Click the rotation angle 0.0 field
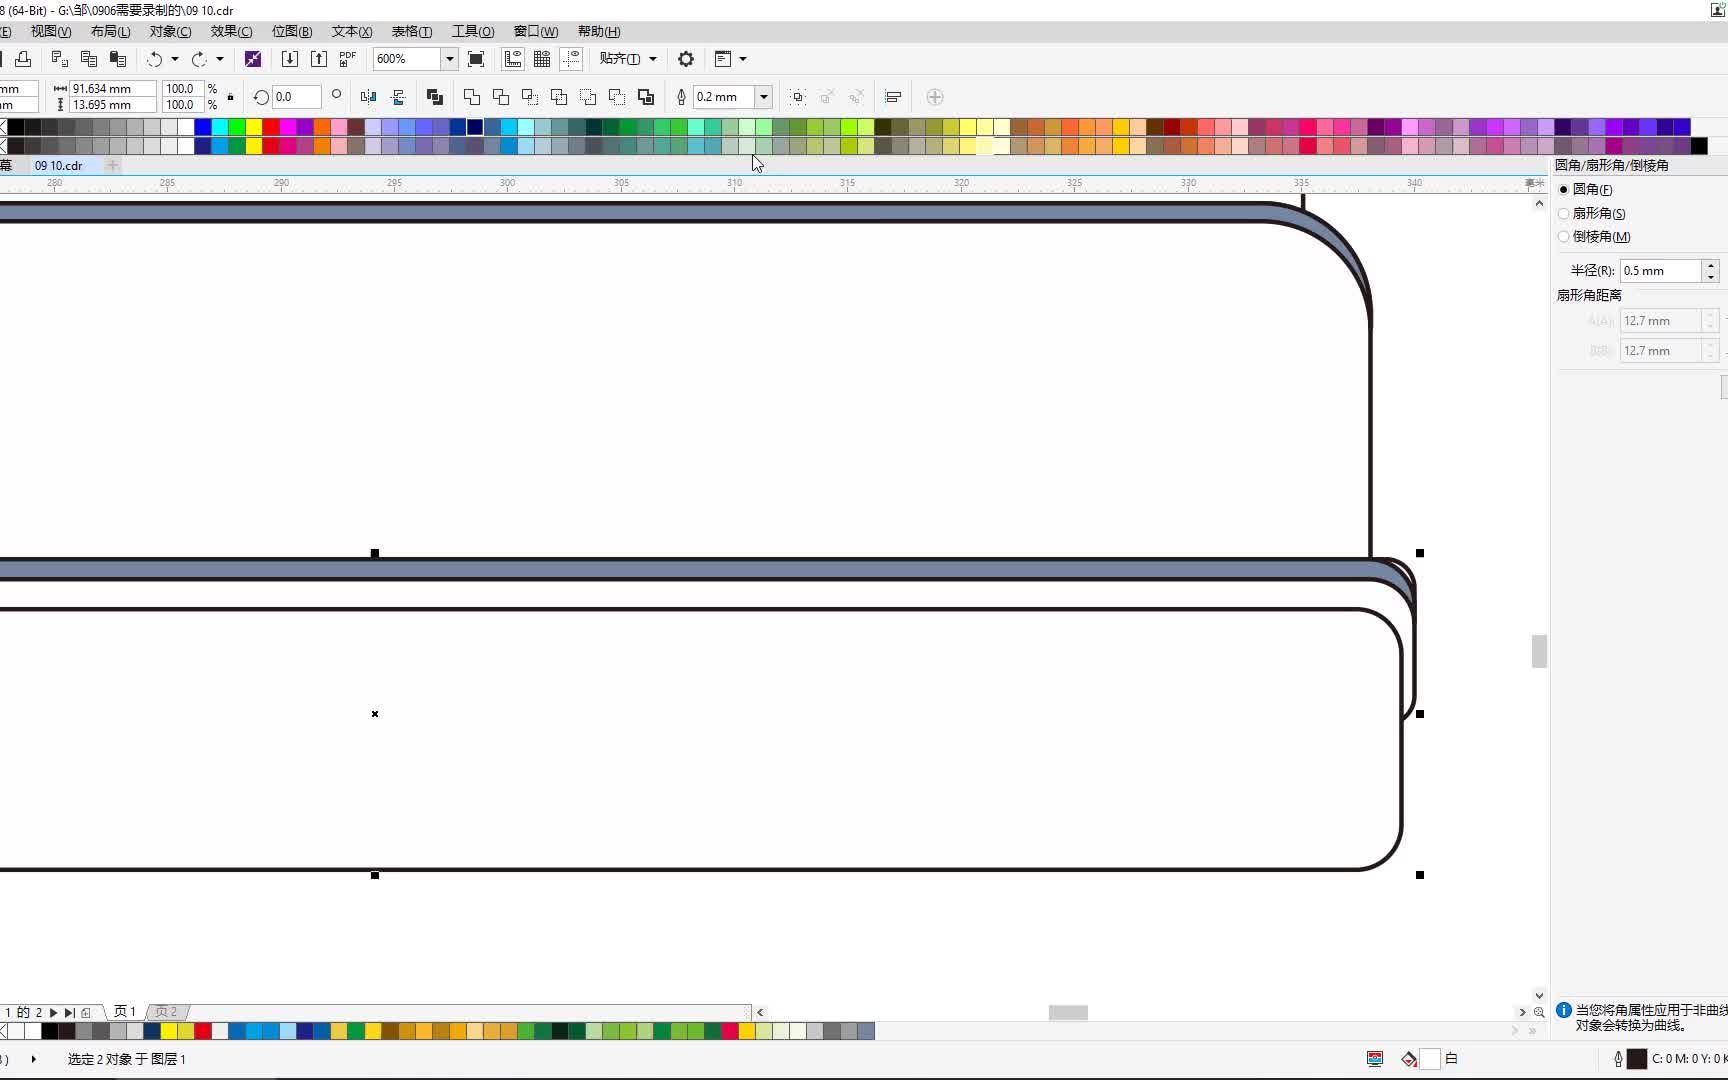 click(297, 97)
